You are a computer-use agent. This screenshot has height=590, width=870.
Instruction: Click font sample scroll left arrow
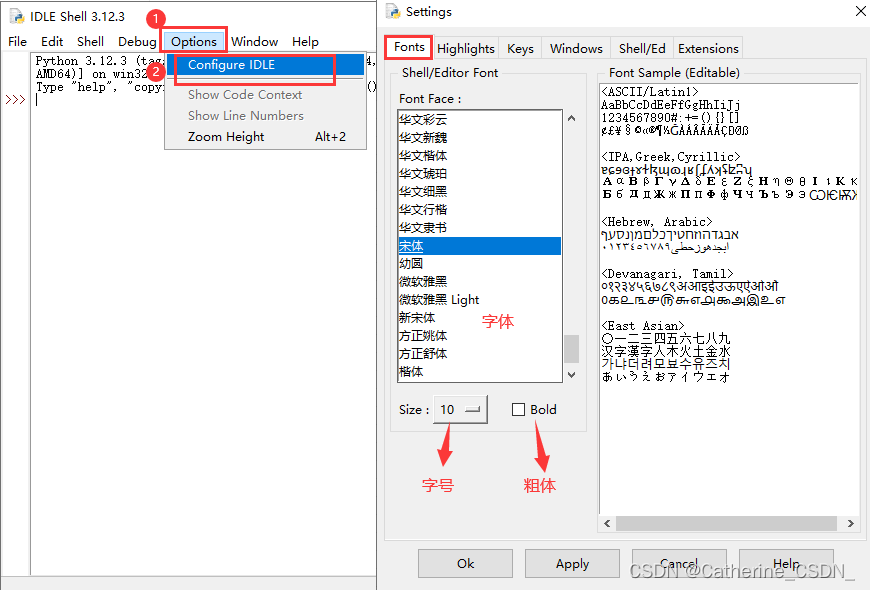tap(607, 523)
